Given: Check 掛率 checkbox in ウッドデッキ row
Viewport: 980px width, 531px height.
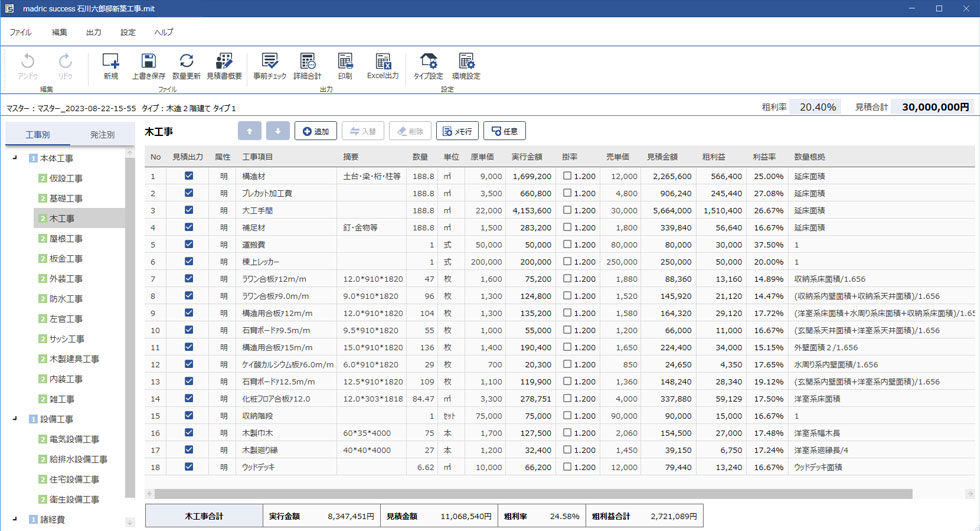Looking at the screenshot, I should 567,467.
